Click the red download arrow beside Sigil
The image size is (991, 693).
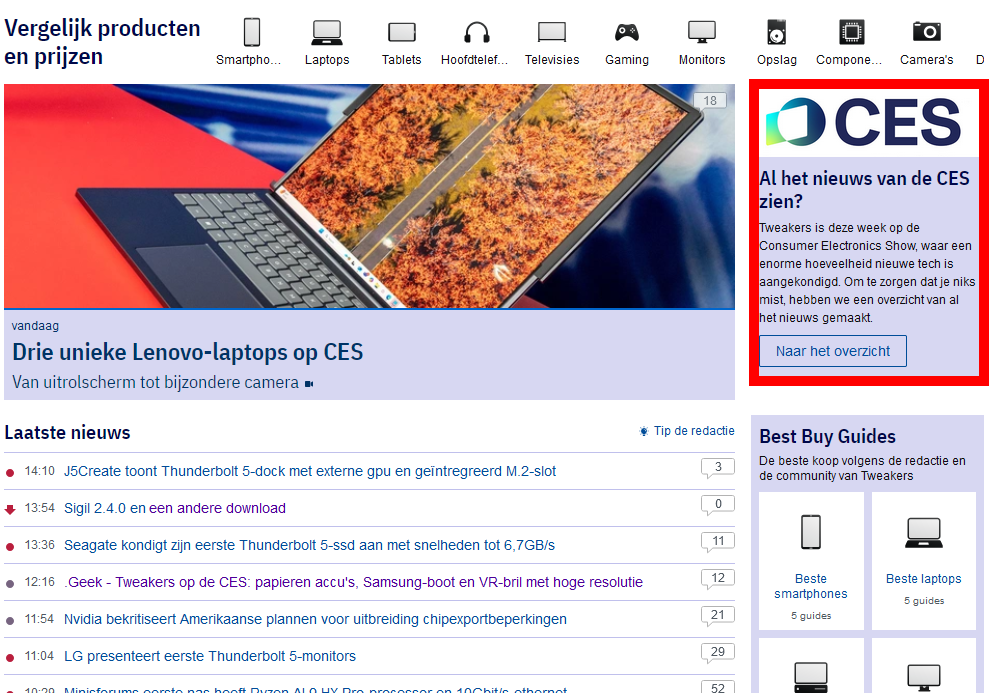[9, 510]
